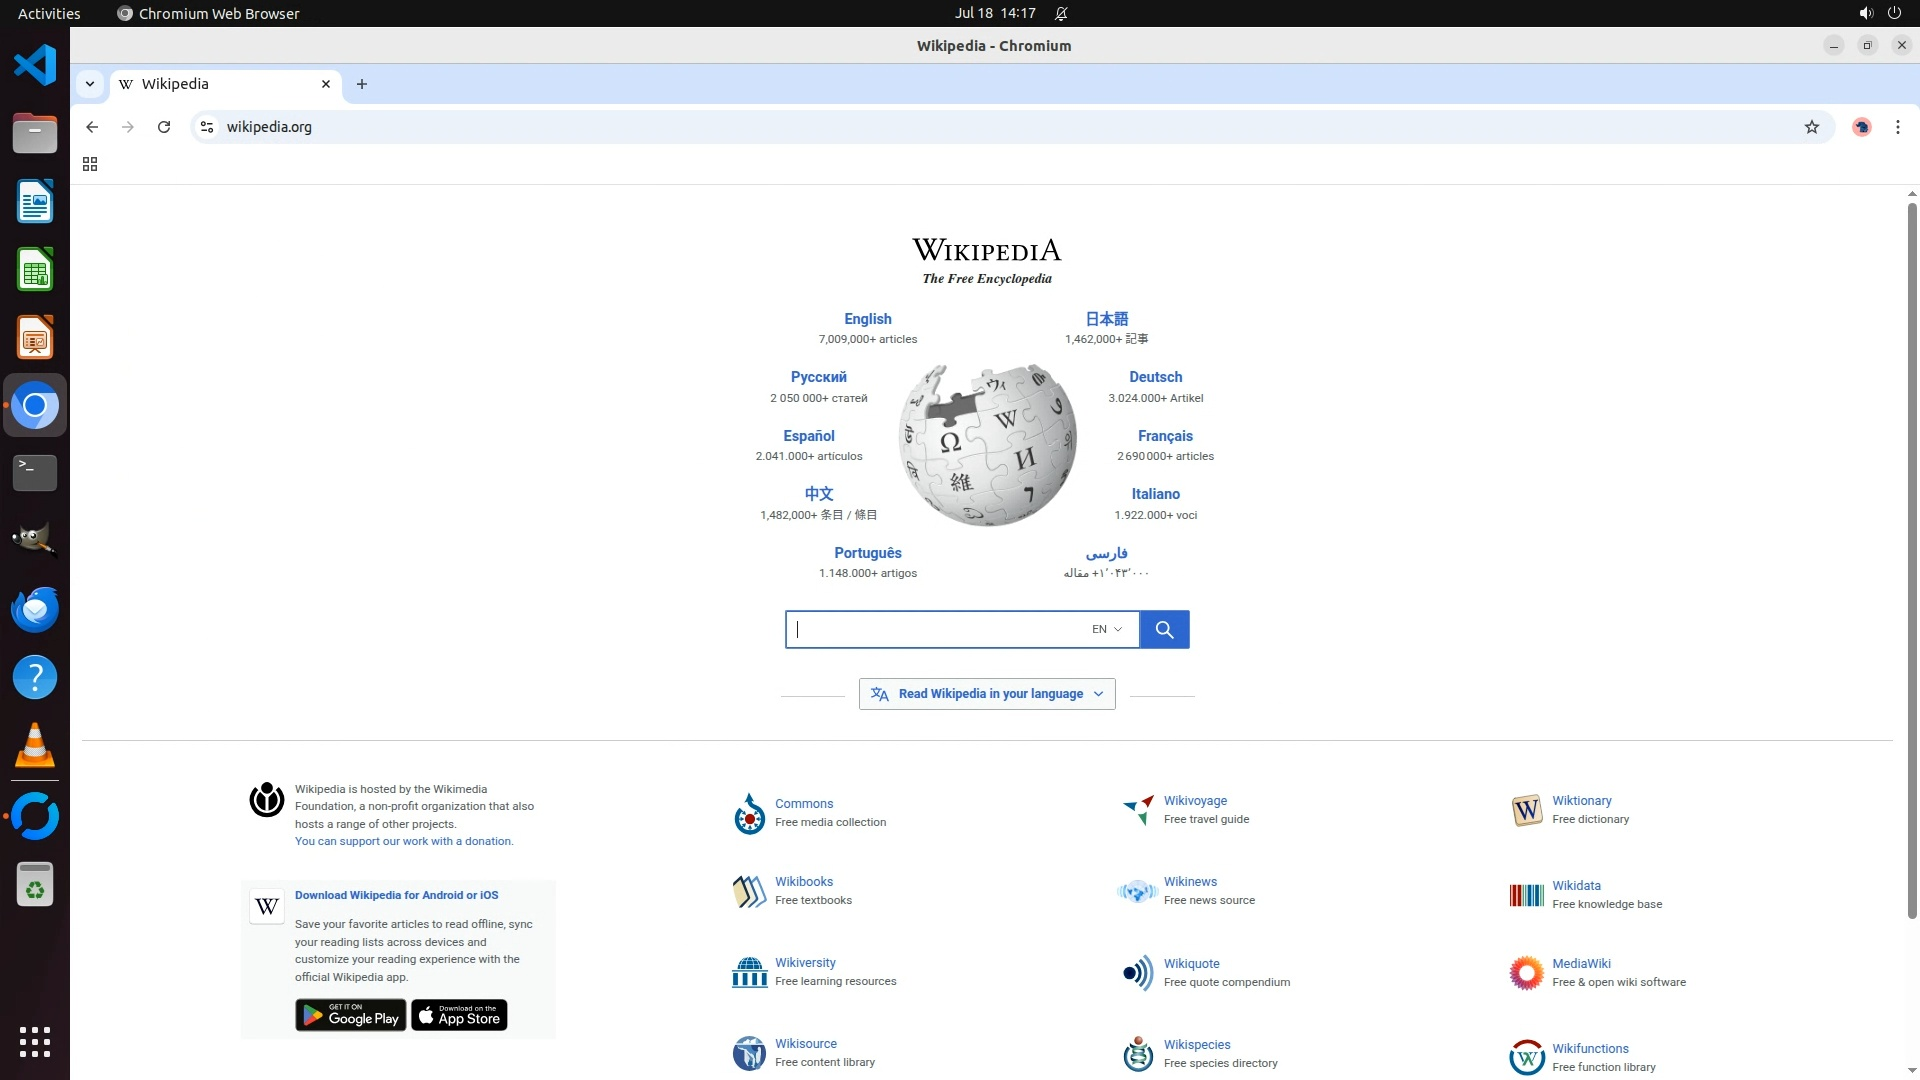Open a new browser tab
Screen dimensions: 1920x1080
pyautogui.click(x=362, y=84)
